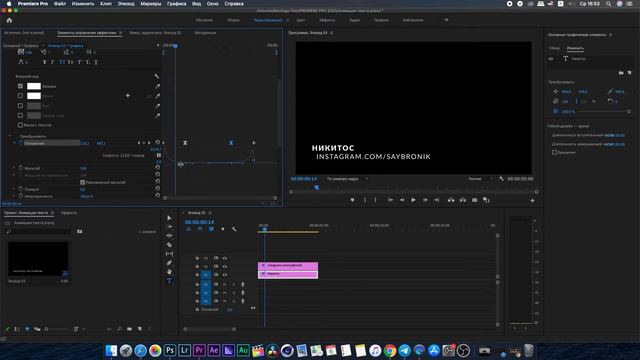
Task: Click New Layer icon in Essential Graphics
Action: tap(629, 73)
